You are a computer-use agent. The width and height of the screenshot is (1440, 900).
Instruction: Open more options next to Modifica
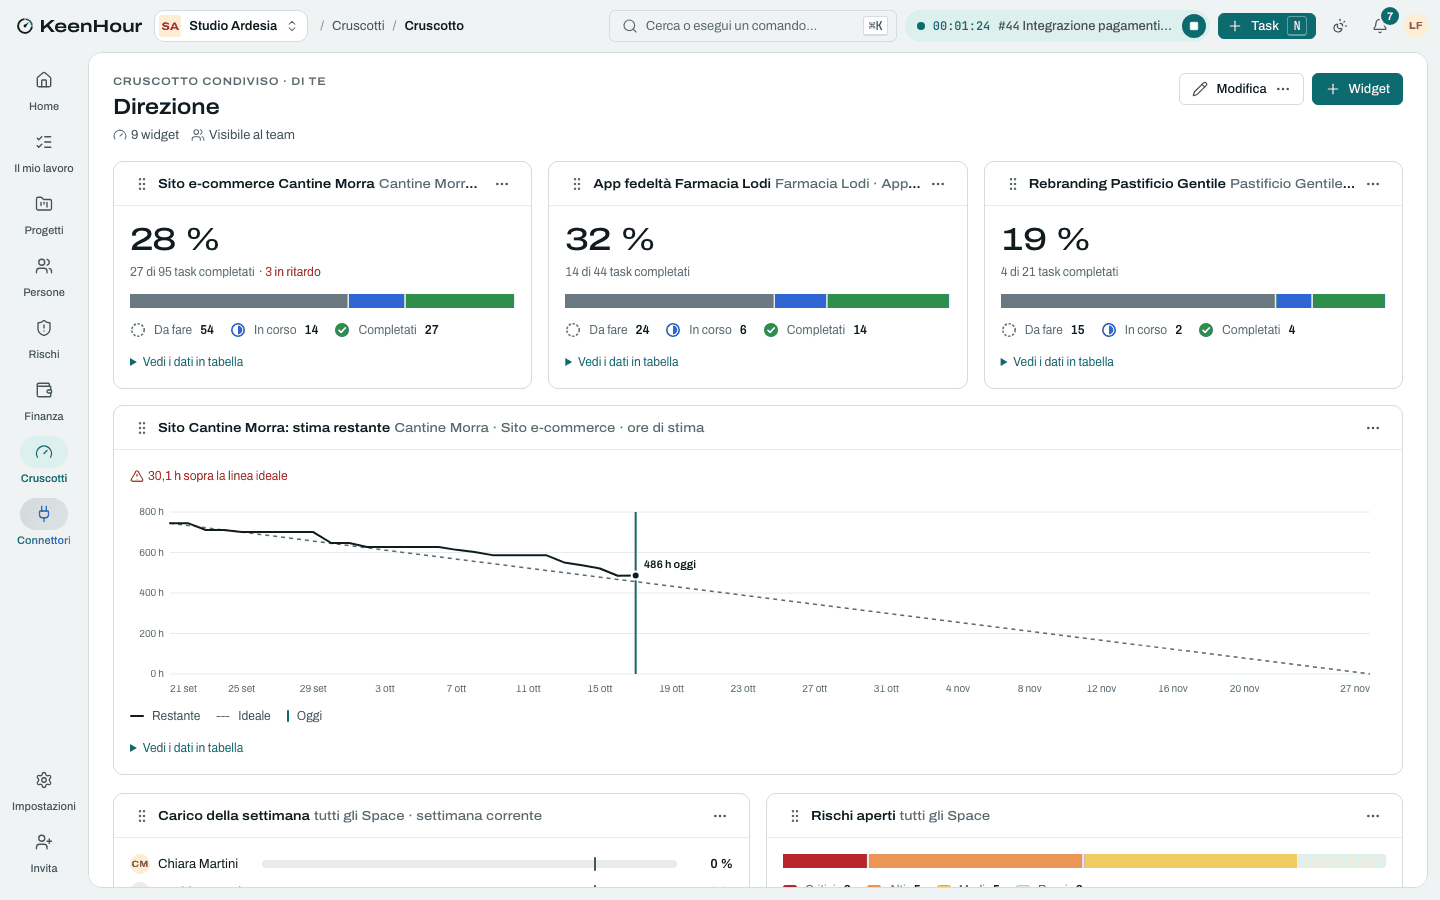coord(1283,89)
